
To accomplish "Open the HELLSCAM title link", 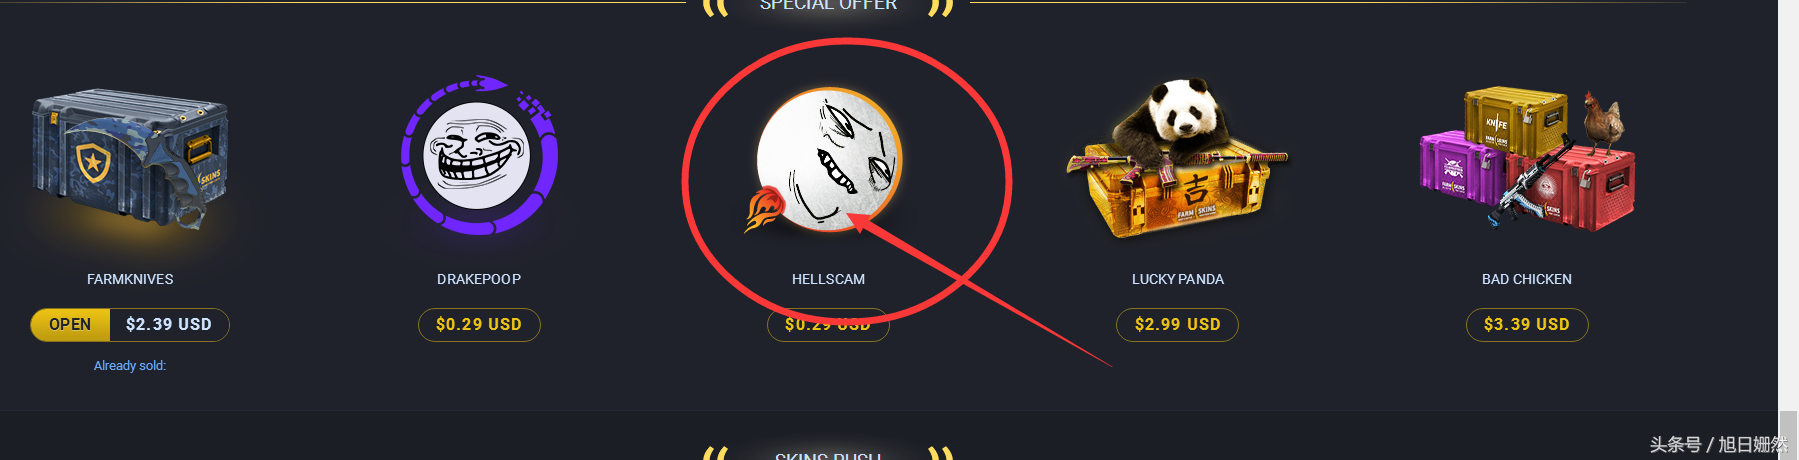I will (x=828, y=279).
